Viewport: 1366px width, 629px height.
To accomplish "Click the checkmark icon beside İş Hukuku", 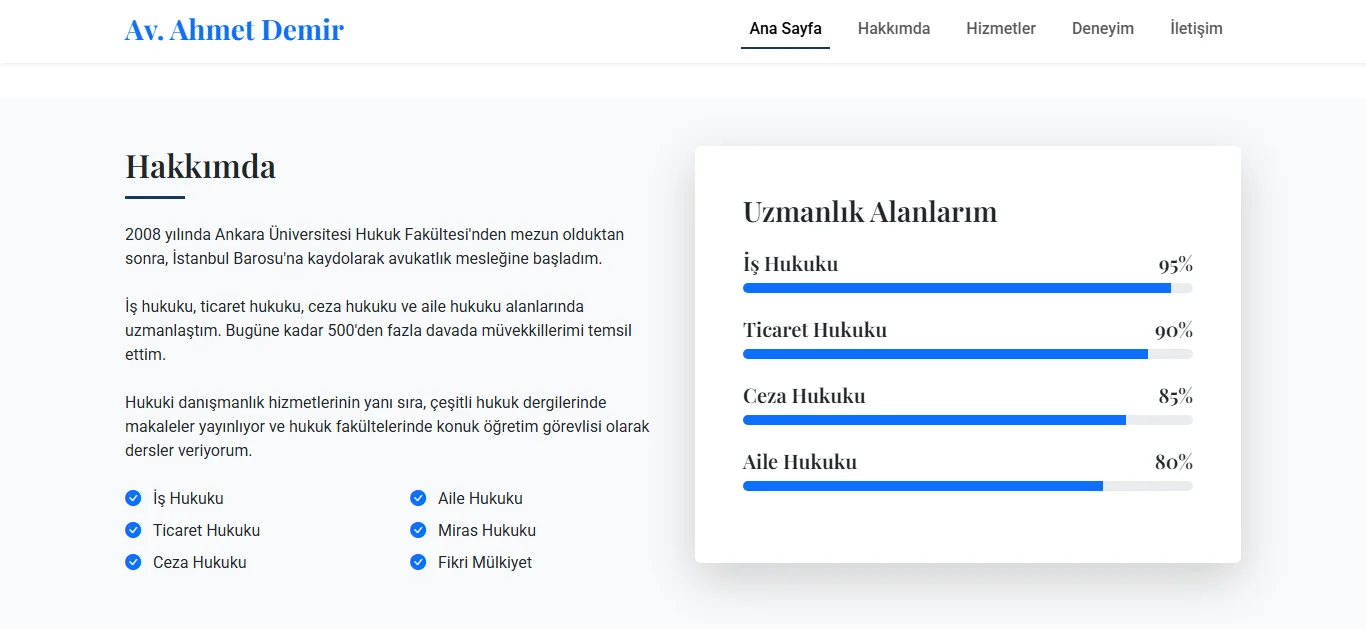I will [x=133, y=498].
